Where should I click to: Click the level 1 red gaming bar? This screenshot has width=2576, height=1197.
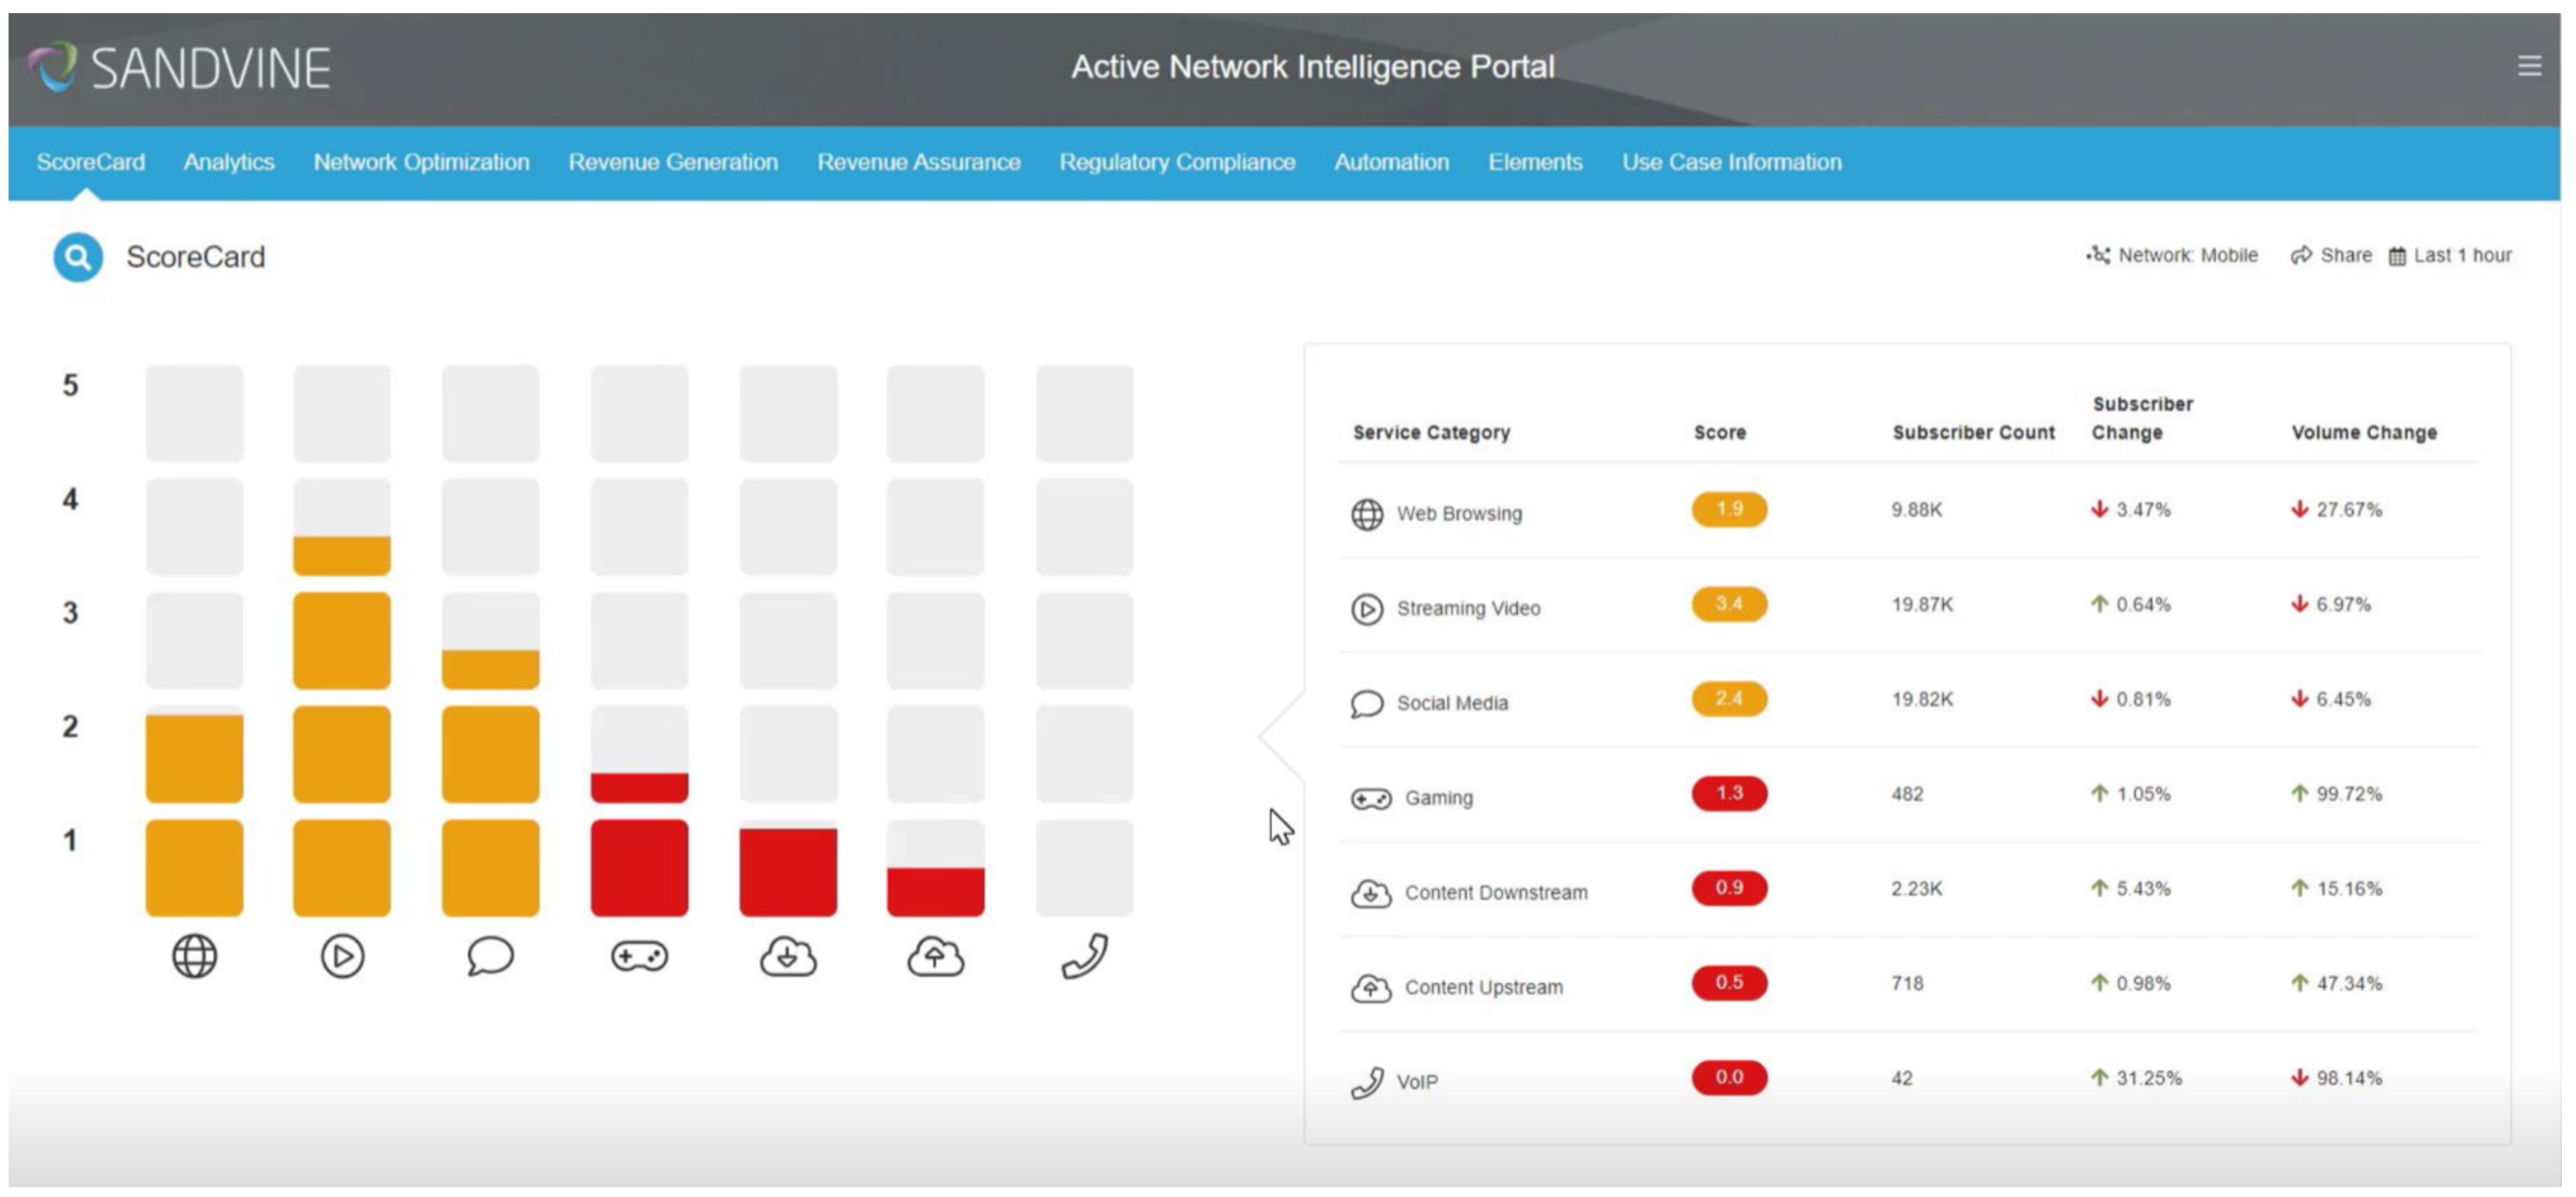coord(640,868)
